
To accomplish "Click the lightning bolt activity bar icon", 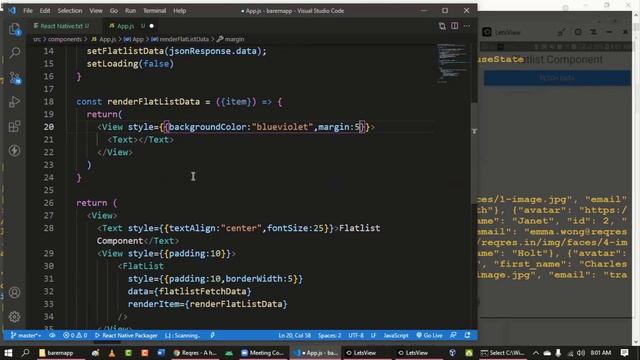I will 15,151.
